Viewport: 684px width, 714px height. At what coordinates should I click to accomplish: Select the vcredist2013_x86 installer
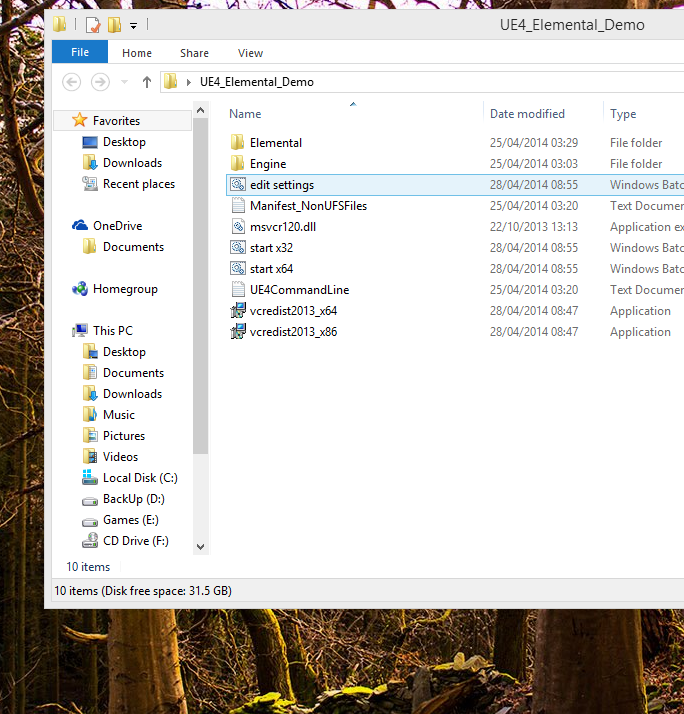[293, 332]
